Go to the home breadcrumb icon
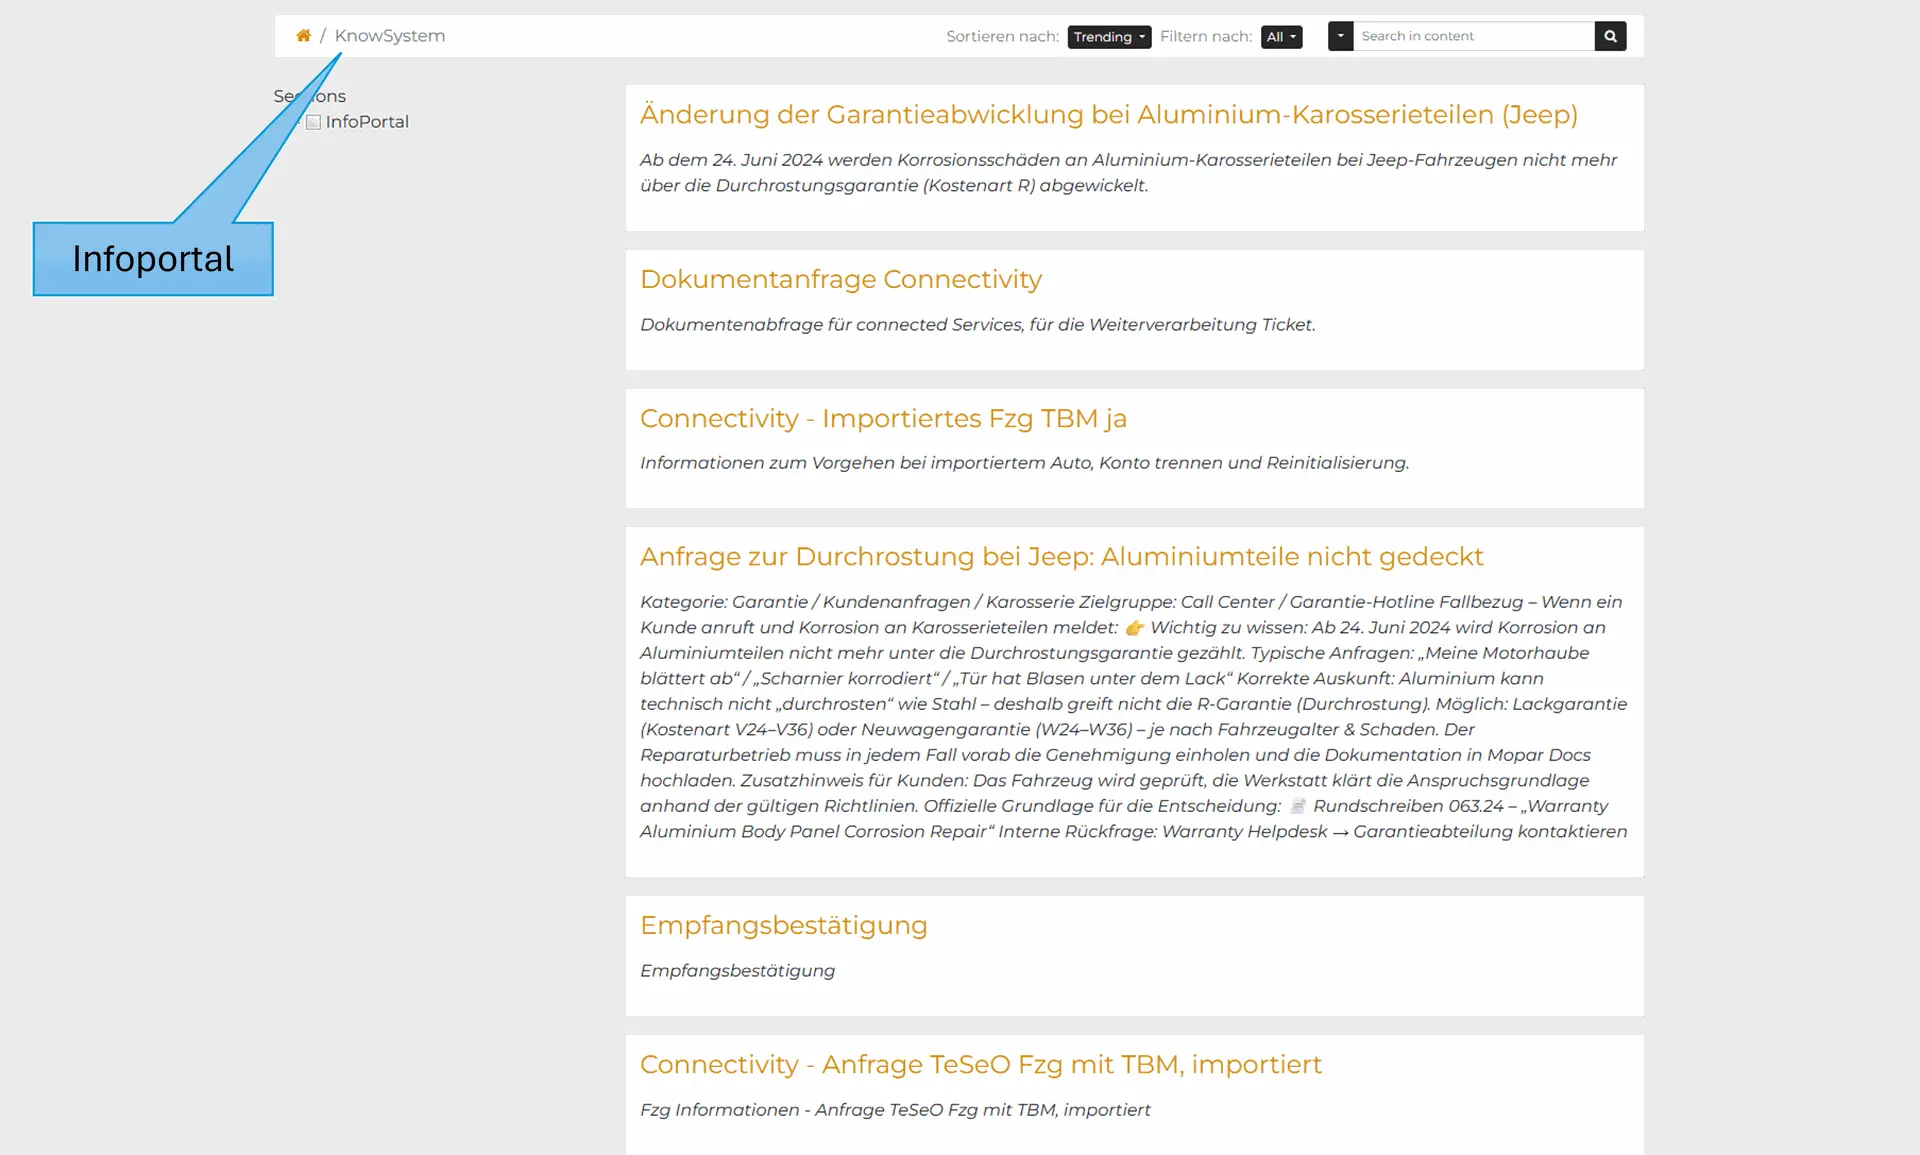This screenshot has width=1920, height=1155. [x=303, y=36]
